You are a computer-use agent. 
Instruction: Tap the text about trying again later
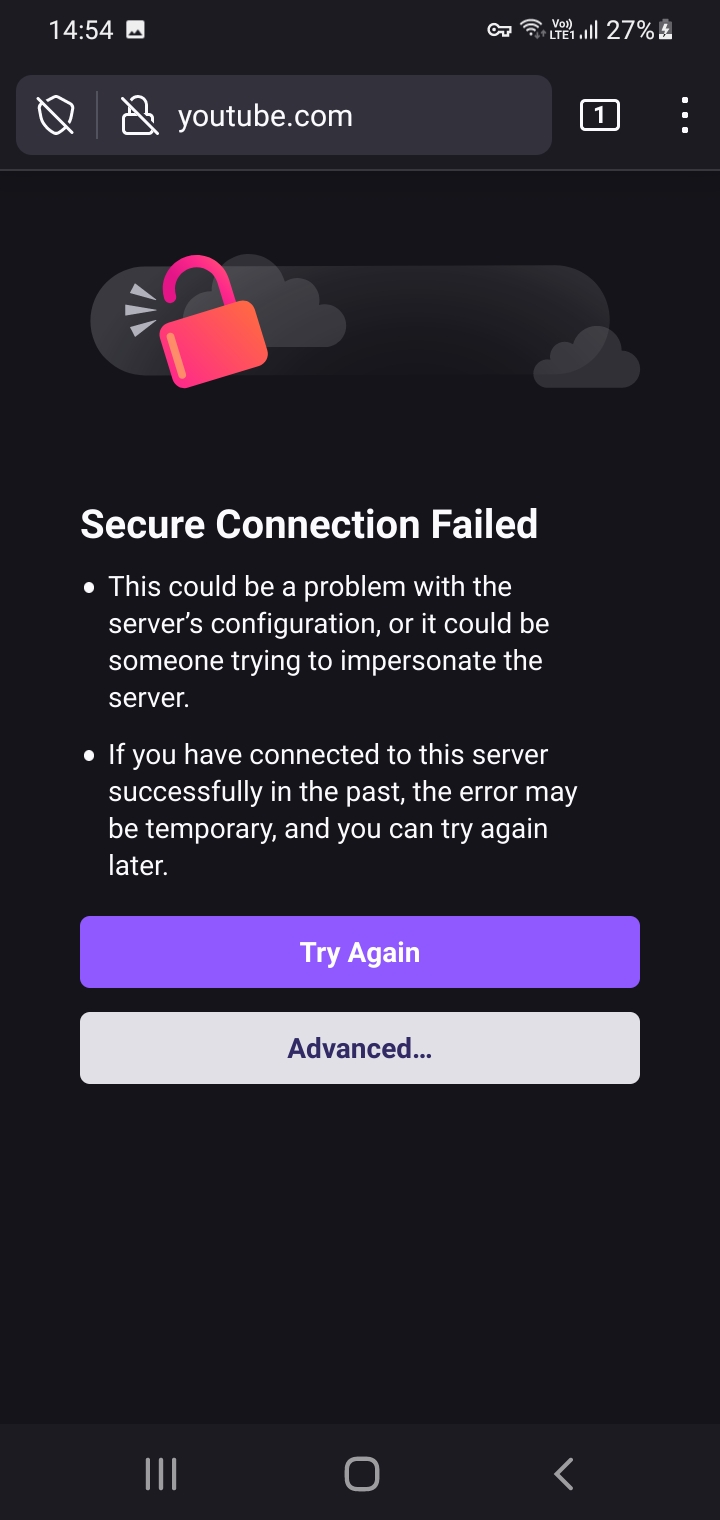pyautogui.click(x=343, y=810)
